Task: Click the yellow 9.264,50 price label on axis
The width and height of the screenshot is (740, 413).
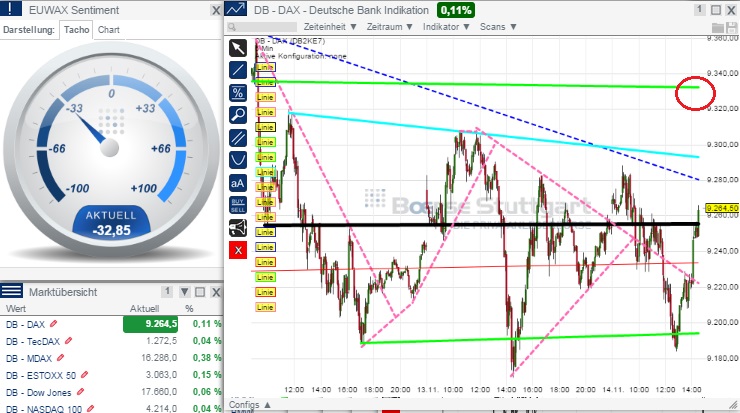Action: (x=722, y=208)
